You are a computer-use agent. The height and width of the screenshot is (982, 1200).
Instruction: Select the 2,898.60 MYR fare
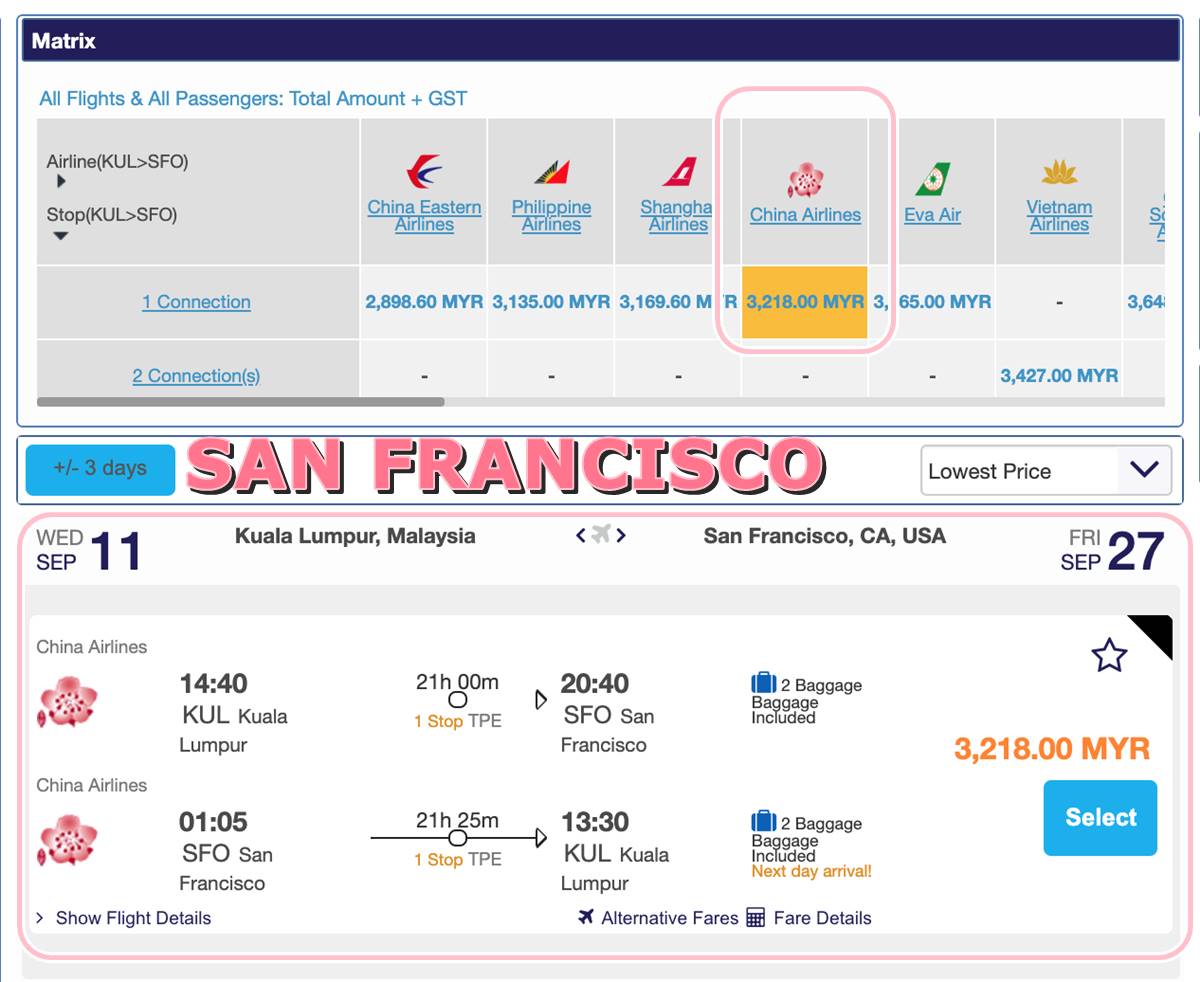tap(424, 302)
